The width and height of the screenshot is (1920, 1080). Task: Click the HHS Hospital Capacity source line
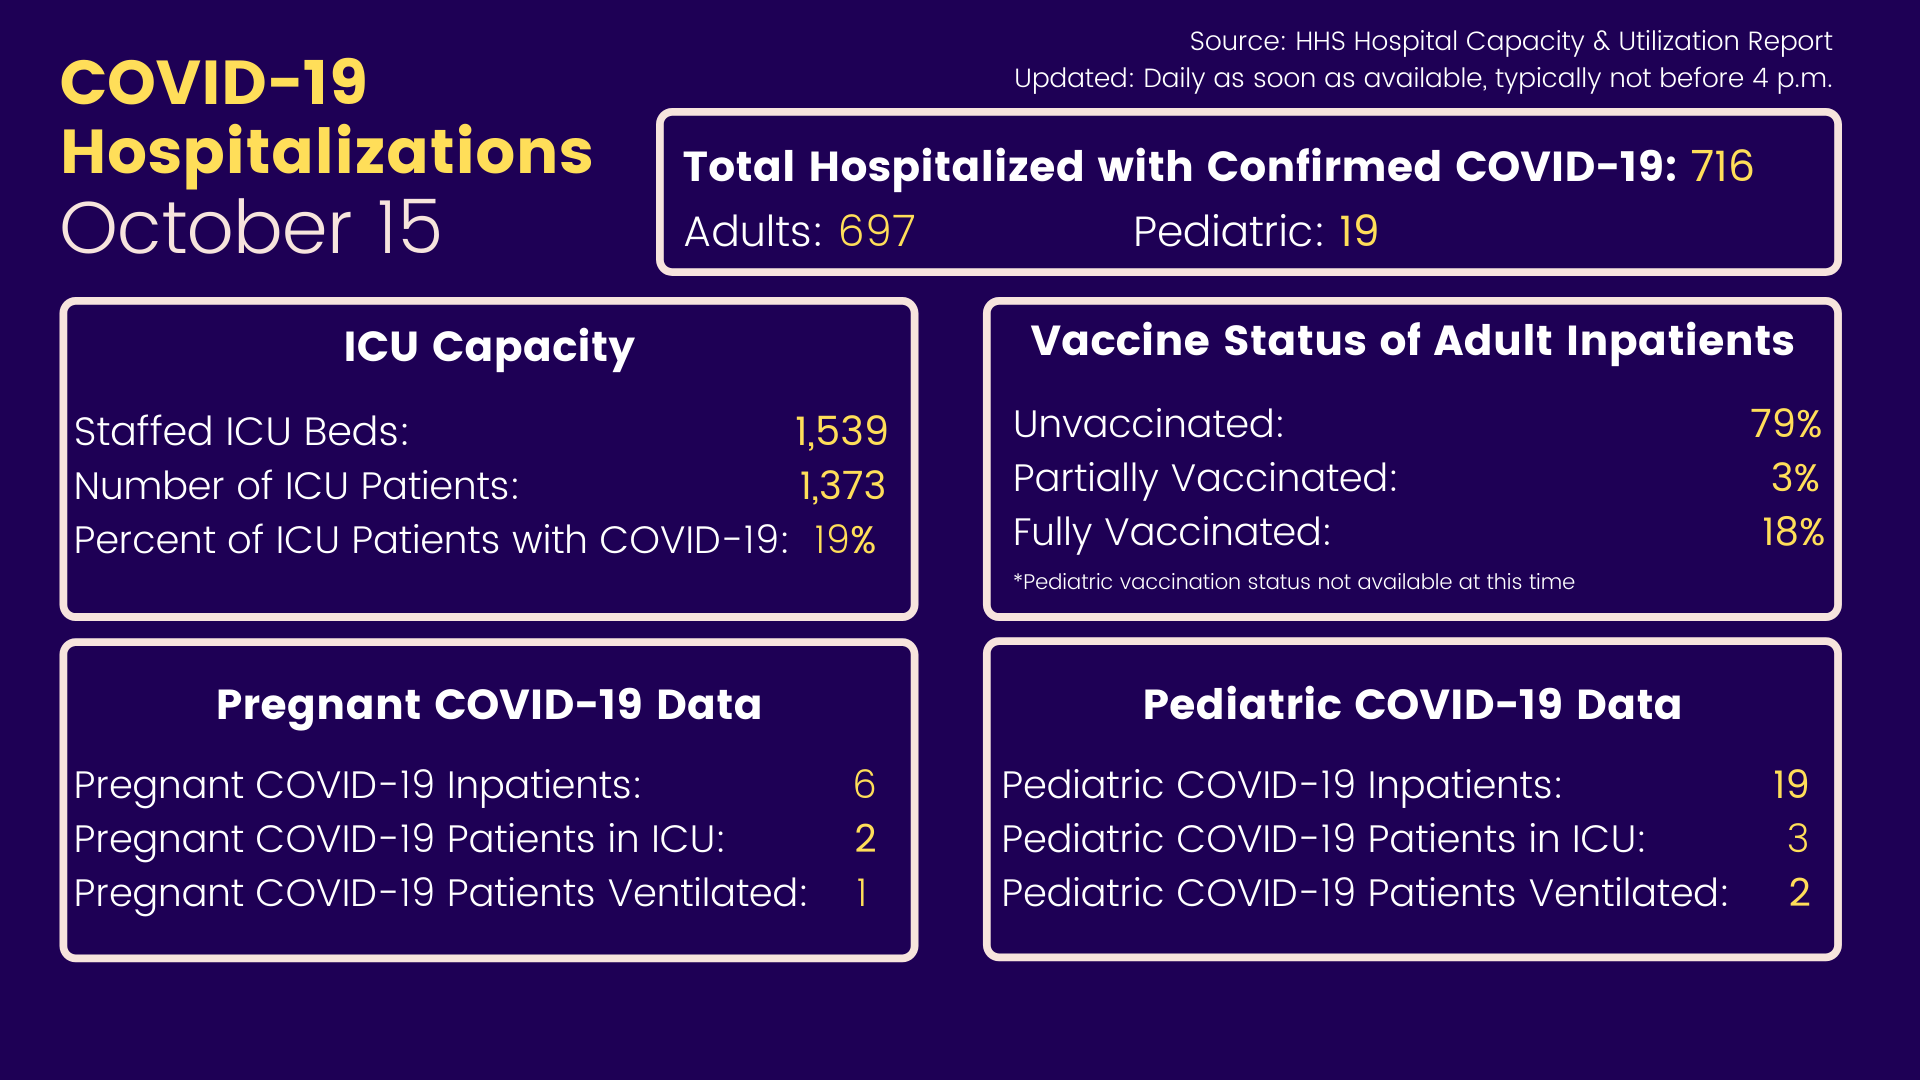click(1510, 41)
